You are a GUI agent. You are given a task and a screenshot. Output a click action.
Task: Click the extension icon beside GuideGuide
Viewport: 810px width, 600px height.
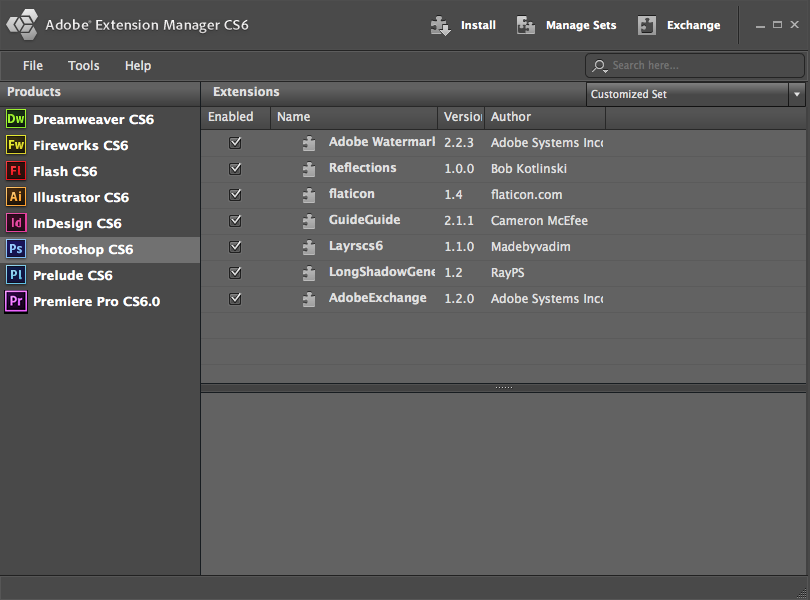tap(309, 221)
